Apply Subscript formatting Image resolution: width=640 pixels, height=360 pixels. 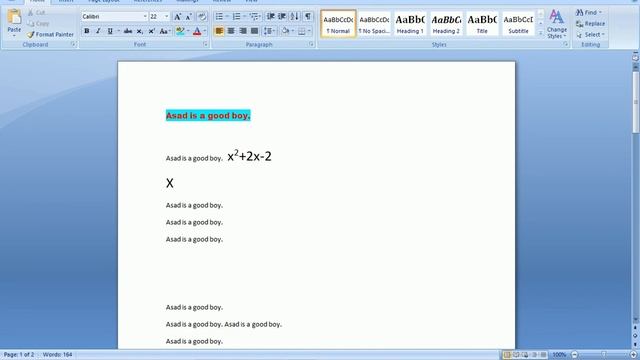tap(140, 31)
